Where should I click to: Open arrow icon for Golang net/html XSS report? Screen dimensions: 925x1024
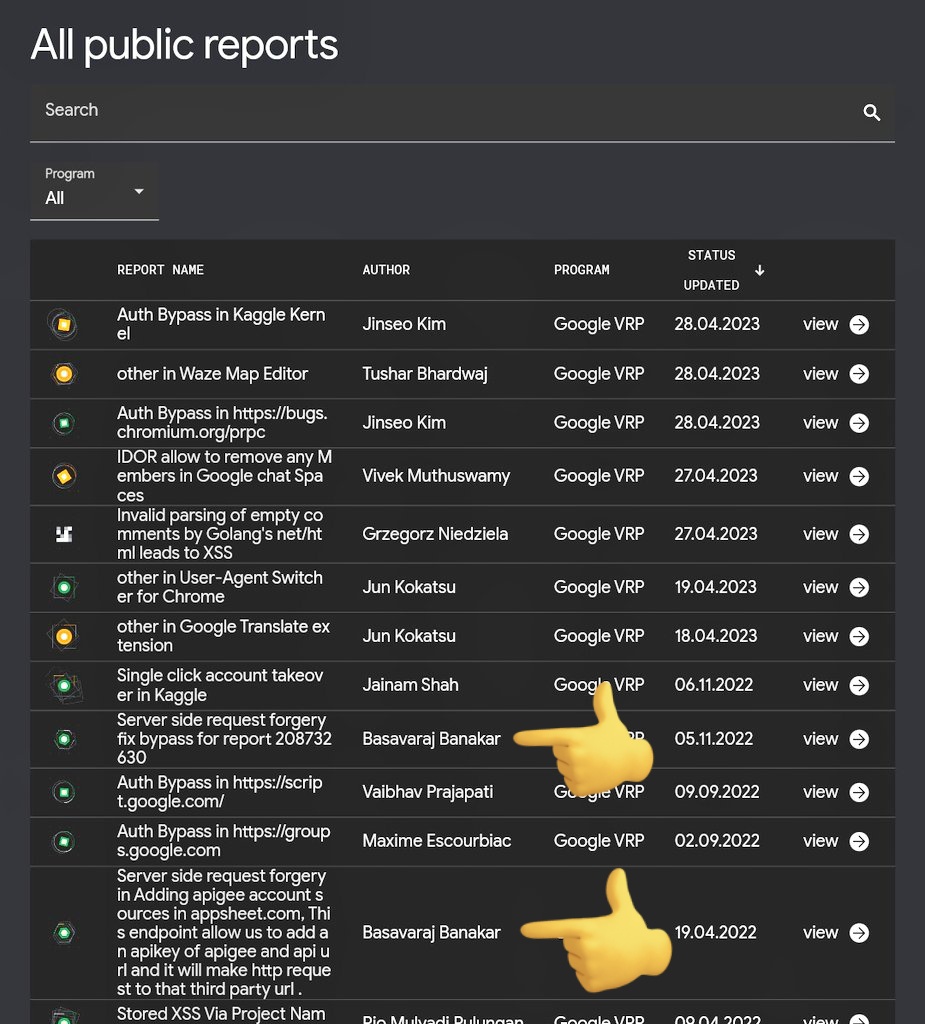pyautogui.click(x=859, y=534)
